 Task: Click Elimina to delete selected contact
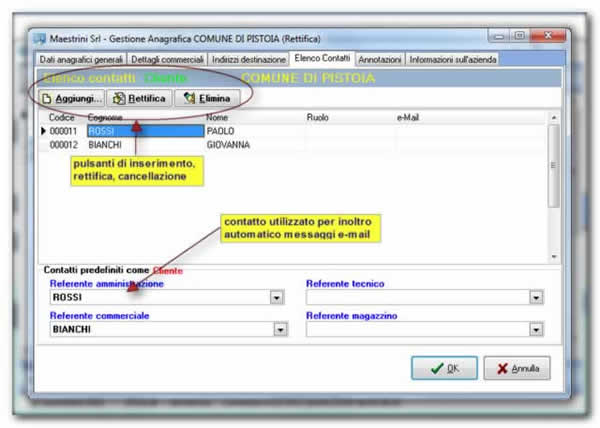coord(208,98)
